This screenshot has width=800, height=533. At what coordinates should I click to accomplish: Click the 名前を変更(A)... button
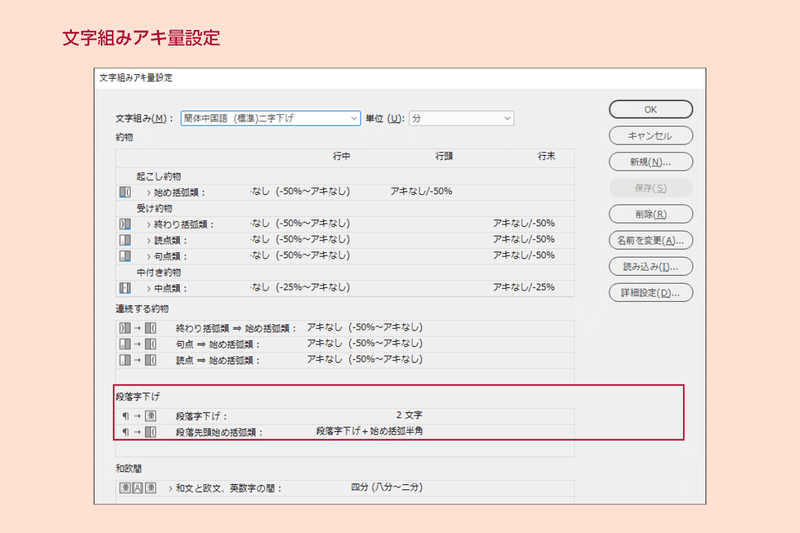651,240
